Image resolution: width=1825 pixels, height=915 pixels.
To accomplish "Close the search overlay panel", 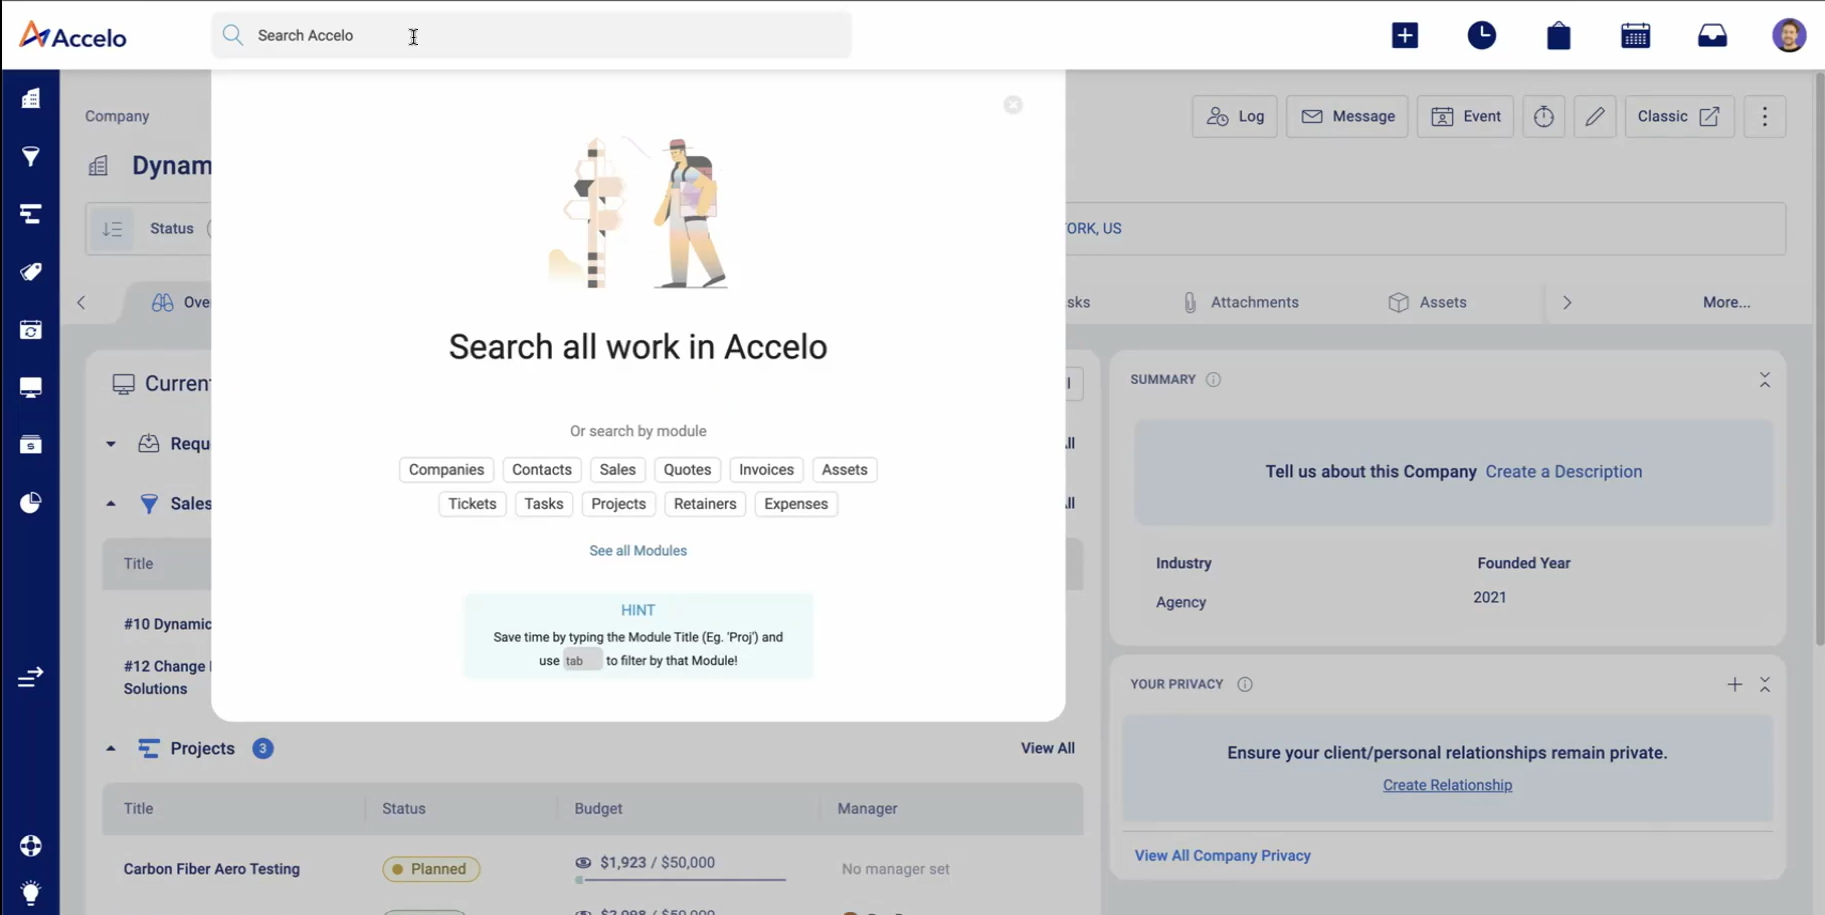I will 1013,105.
